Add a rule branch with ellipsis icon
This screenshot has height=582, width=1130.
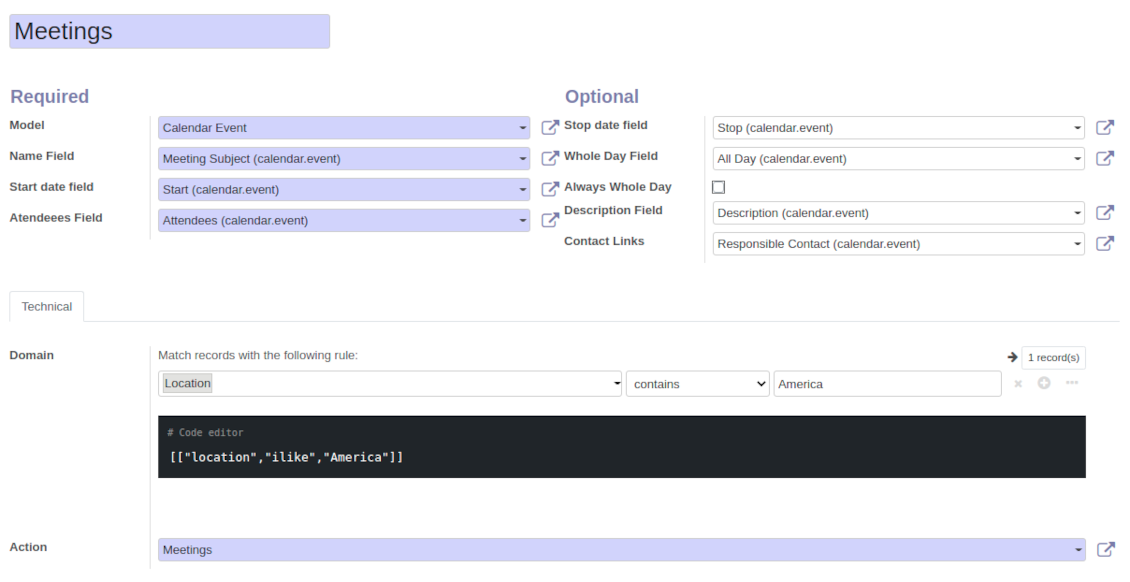(x=1071, y=383)
